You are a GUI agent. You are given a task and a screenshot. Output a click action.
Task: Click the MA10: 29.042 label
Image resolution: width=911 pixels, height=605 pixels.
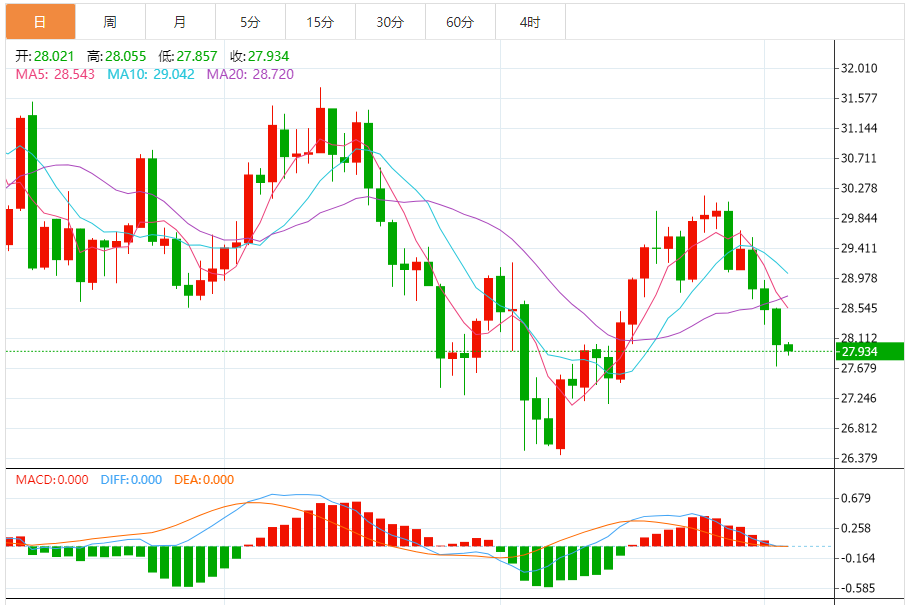point(150,74)
